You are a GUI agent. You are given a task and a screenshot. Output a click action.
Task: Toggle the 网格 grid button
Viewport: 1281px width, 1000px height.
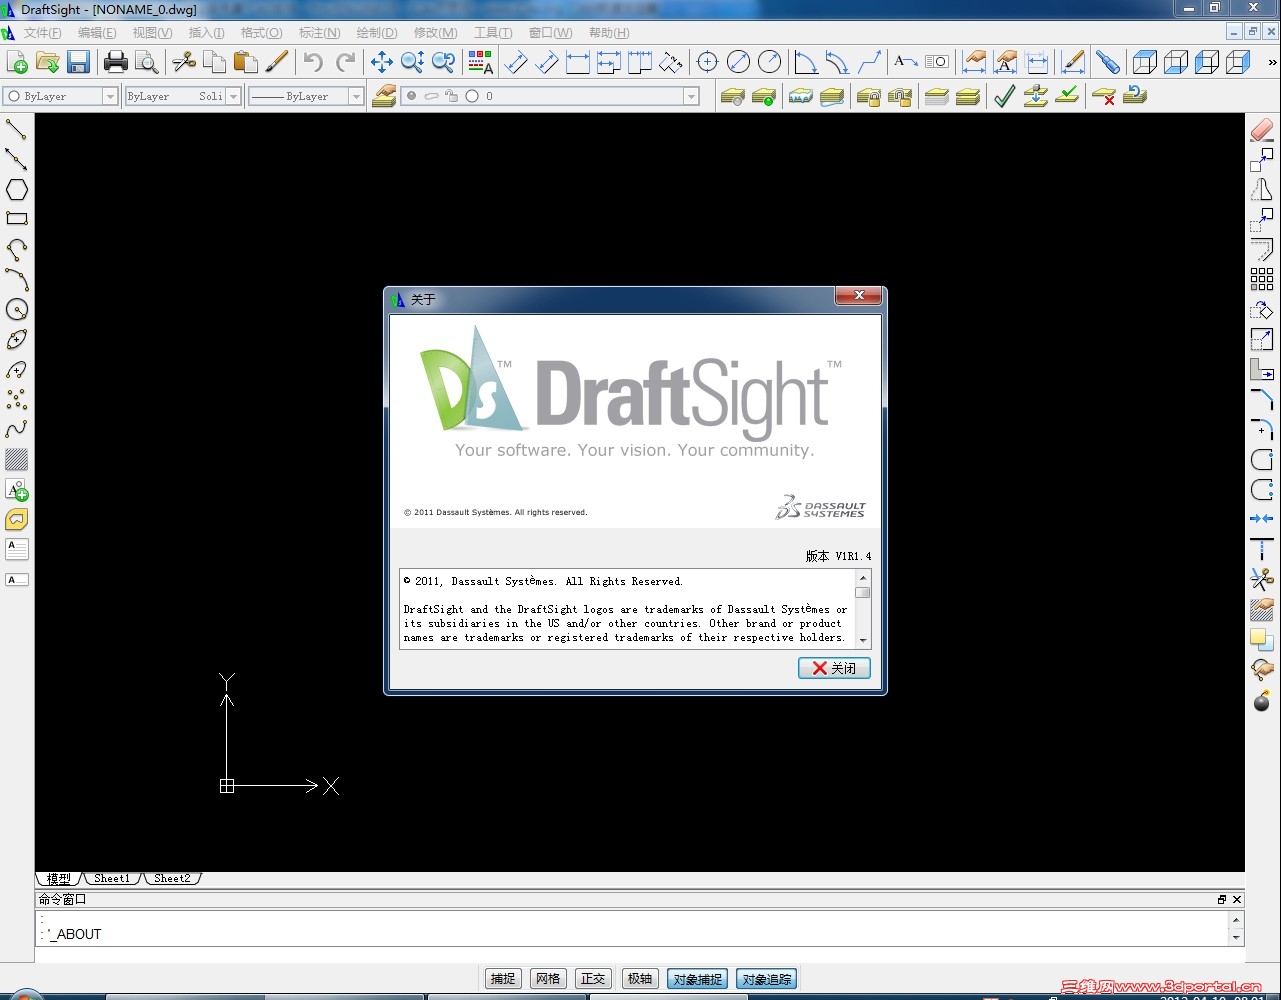pos(548,979)
